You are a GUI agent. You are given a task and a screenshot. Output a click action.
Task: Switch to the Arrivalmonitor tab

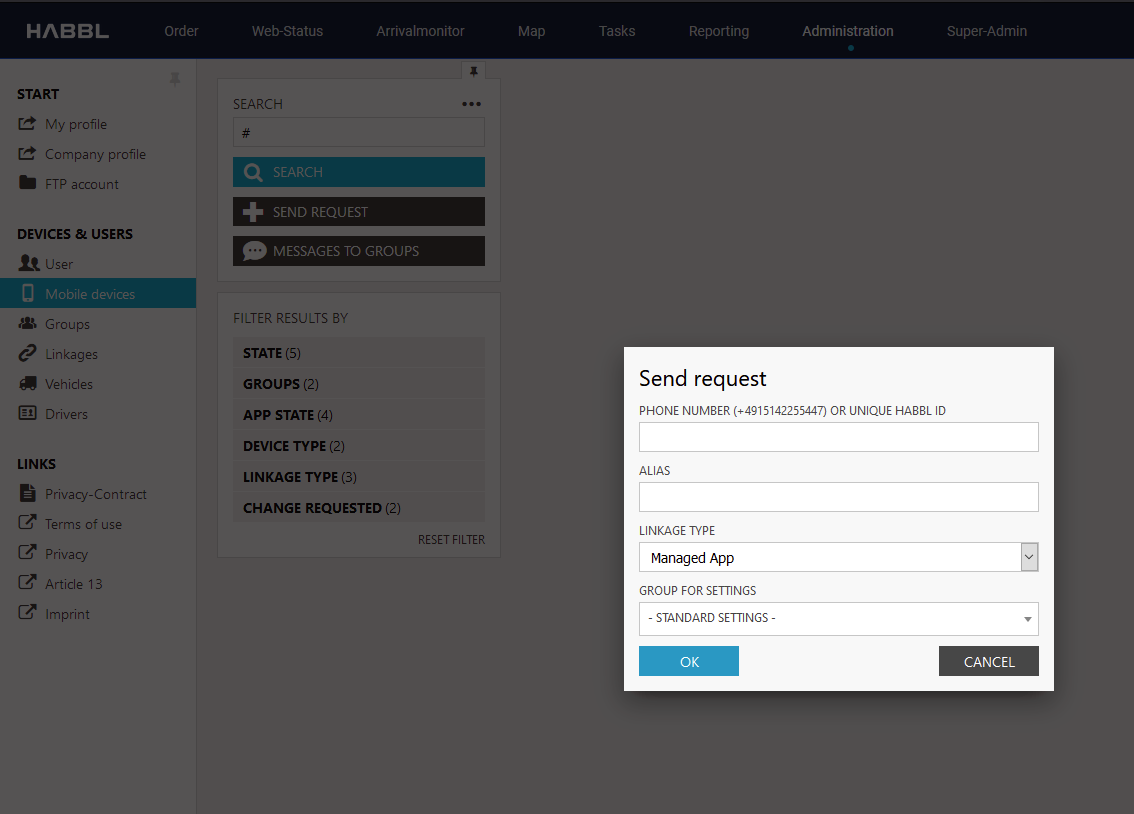click(420, 31)
